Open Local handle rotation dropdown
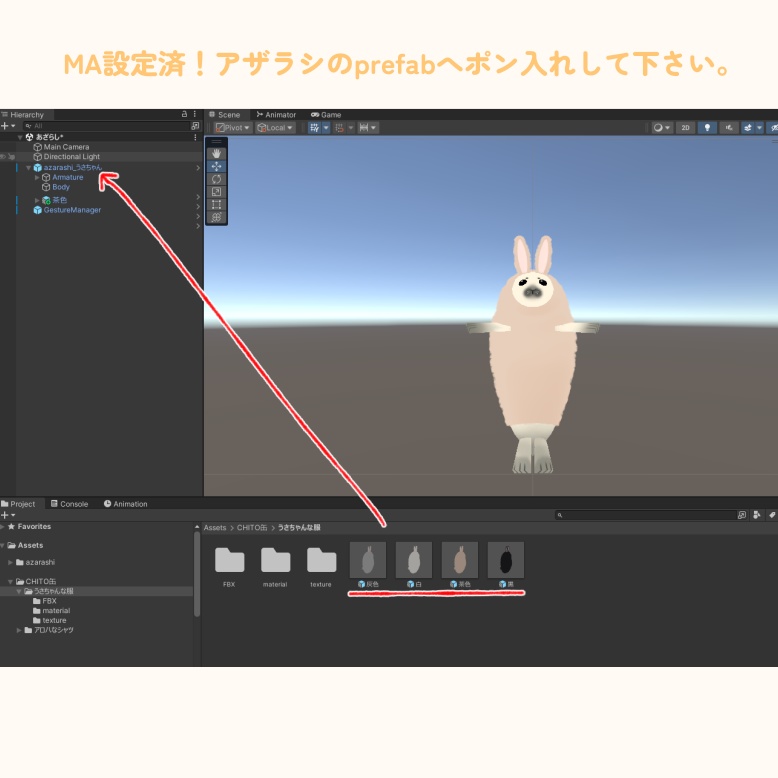The image size is (778, 778). [275, 128]
